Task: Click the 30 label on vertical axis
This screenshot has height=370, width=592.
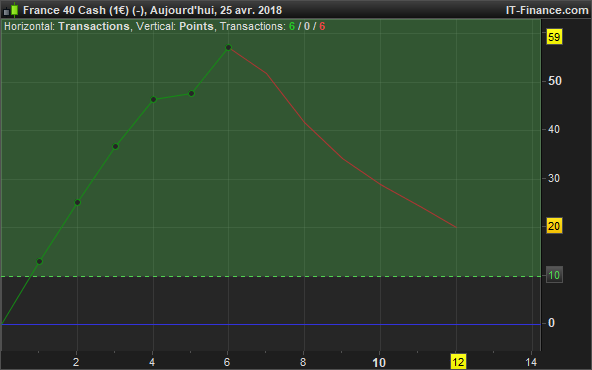Action: click(554, 178)
